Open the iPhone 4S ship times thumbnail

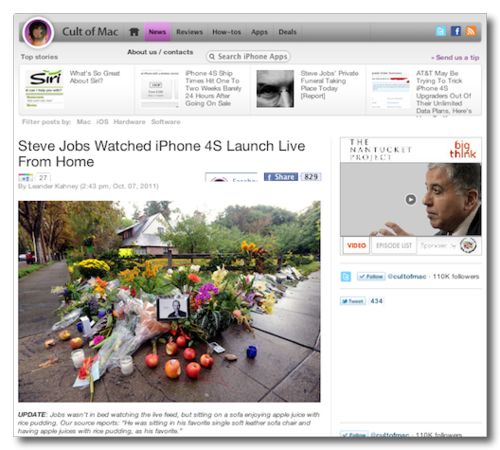(160, 88)
